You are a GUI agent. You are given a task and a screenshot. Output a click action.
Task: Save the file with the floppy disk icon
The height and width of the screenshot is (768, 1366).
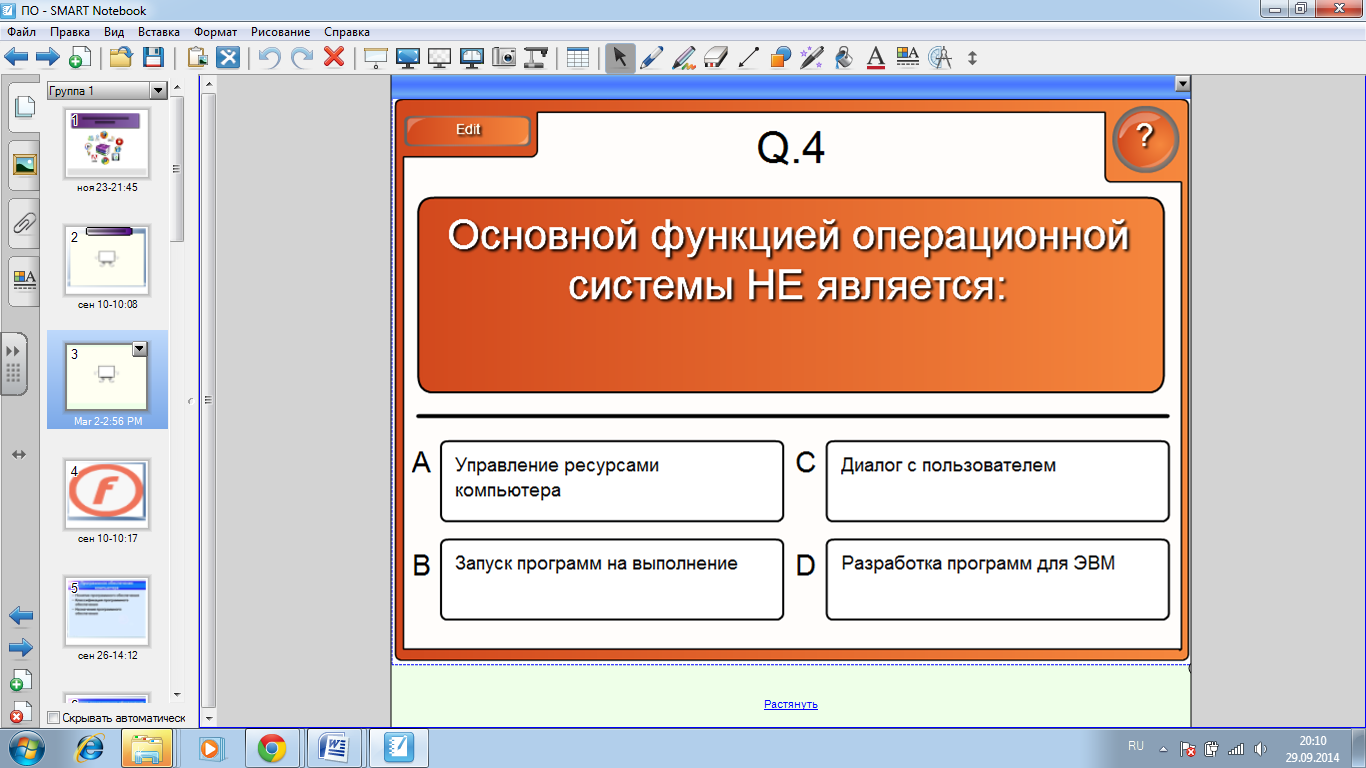click(x=153, y=57)
